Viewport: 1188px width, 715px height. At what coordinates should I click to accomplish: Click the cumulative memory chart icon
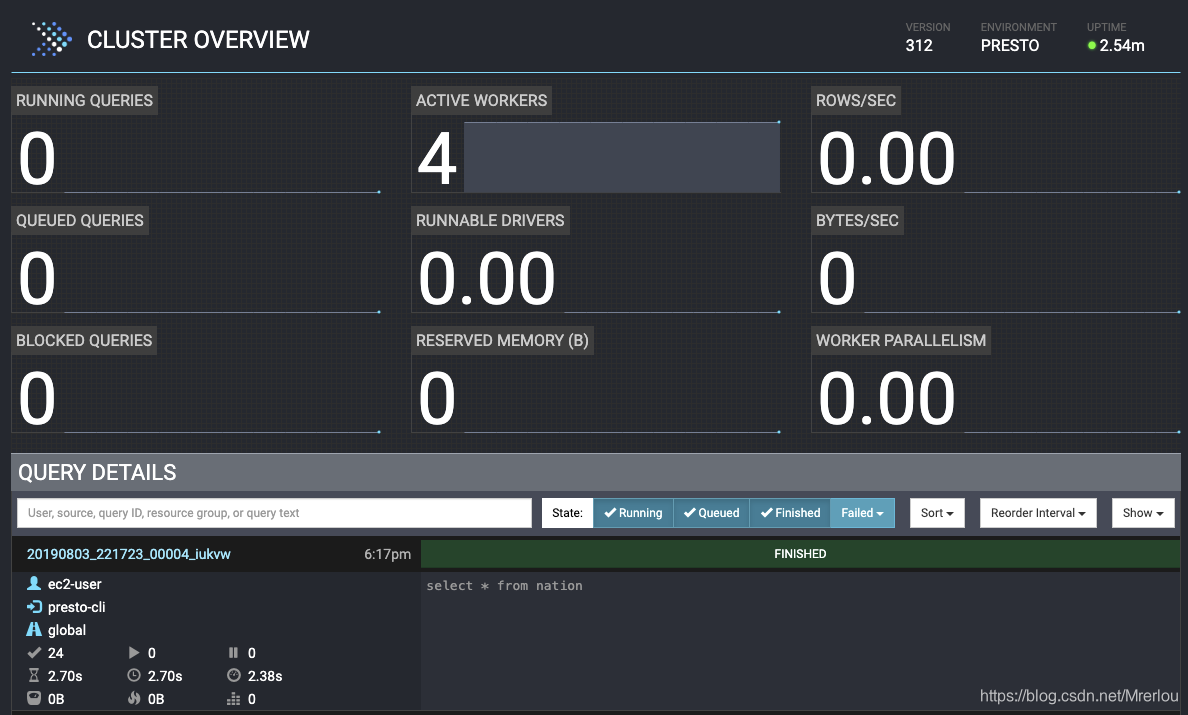[233, 698]
